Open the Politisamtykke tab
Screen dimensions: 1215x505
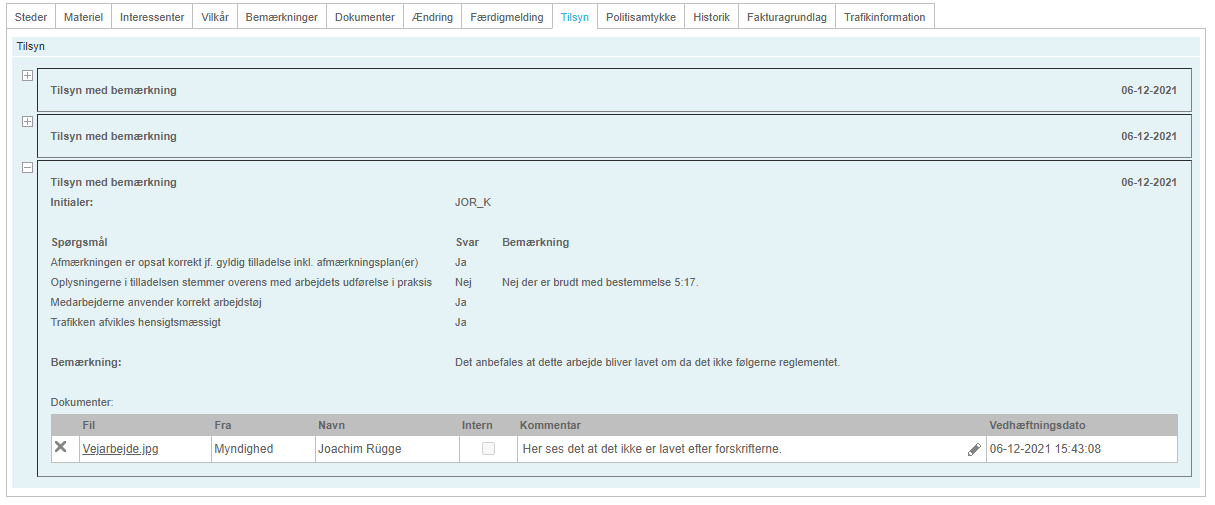641,17
